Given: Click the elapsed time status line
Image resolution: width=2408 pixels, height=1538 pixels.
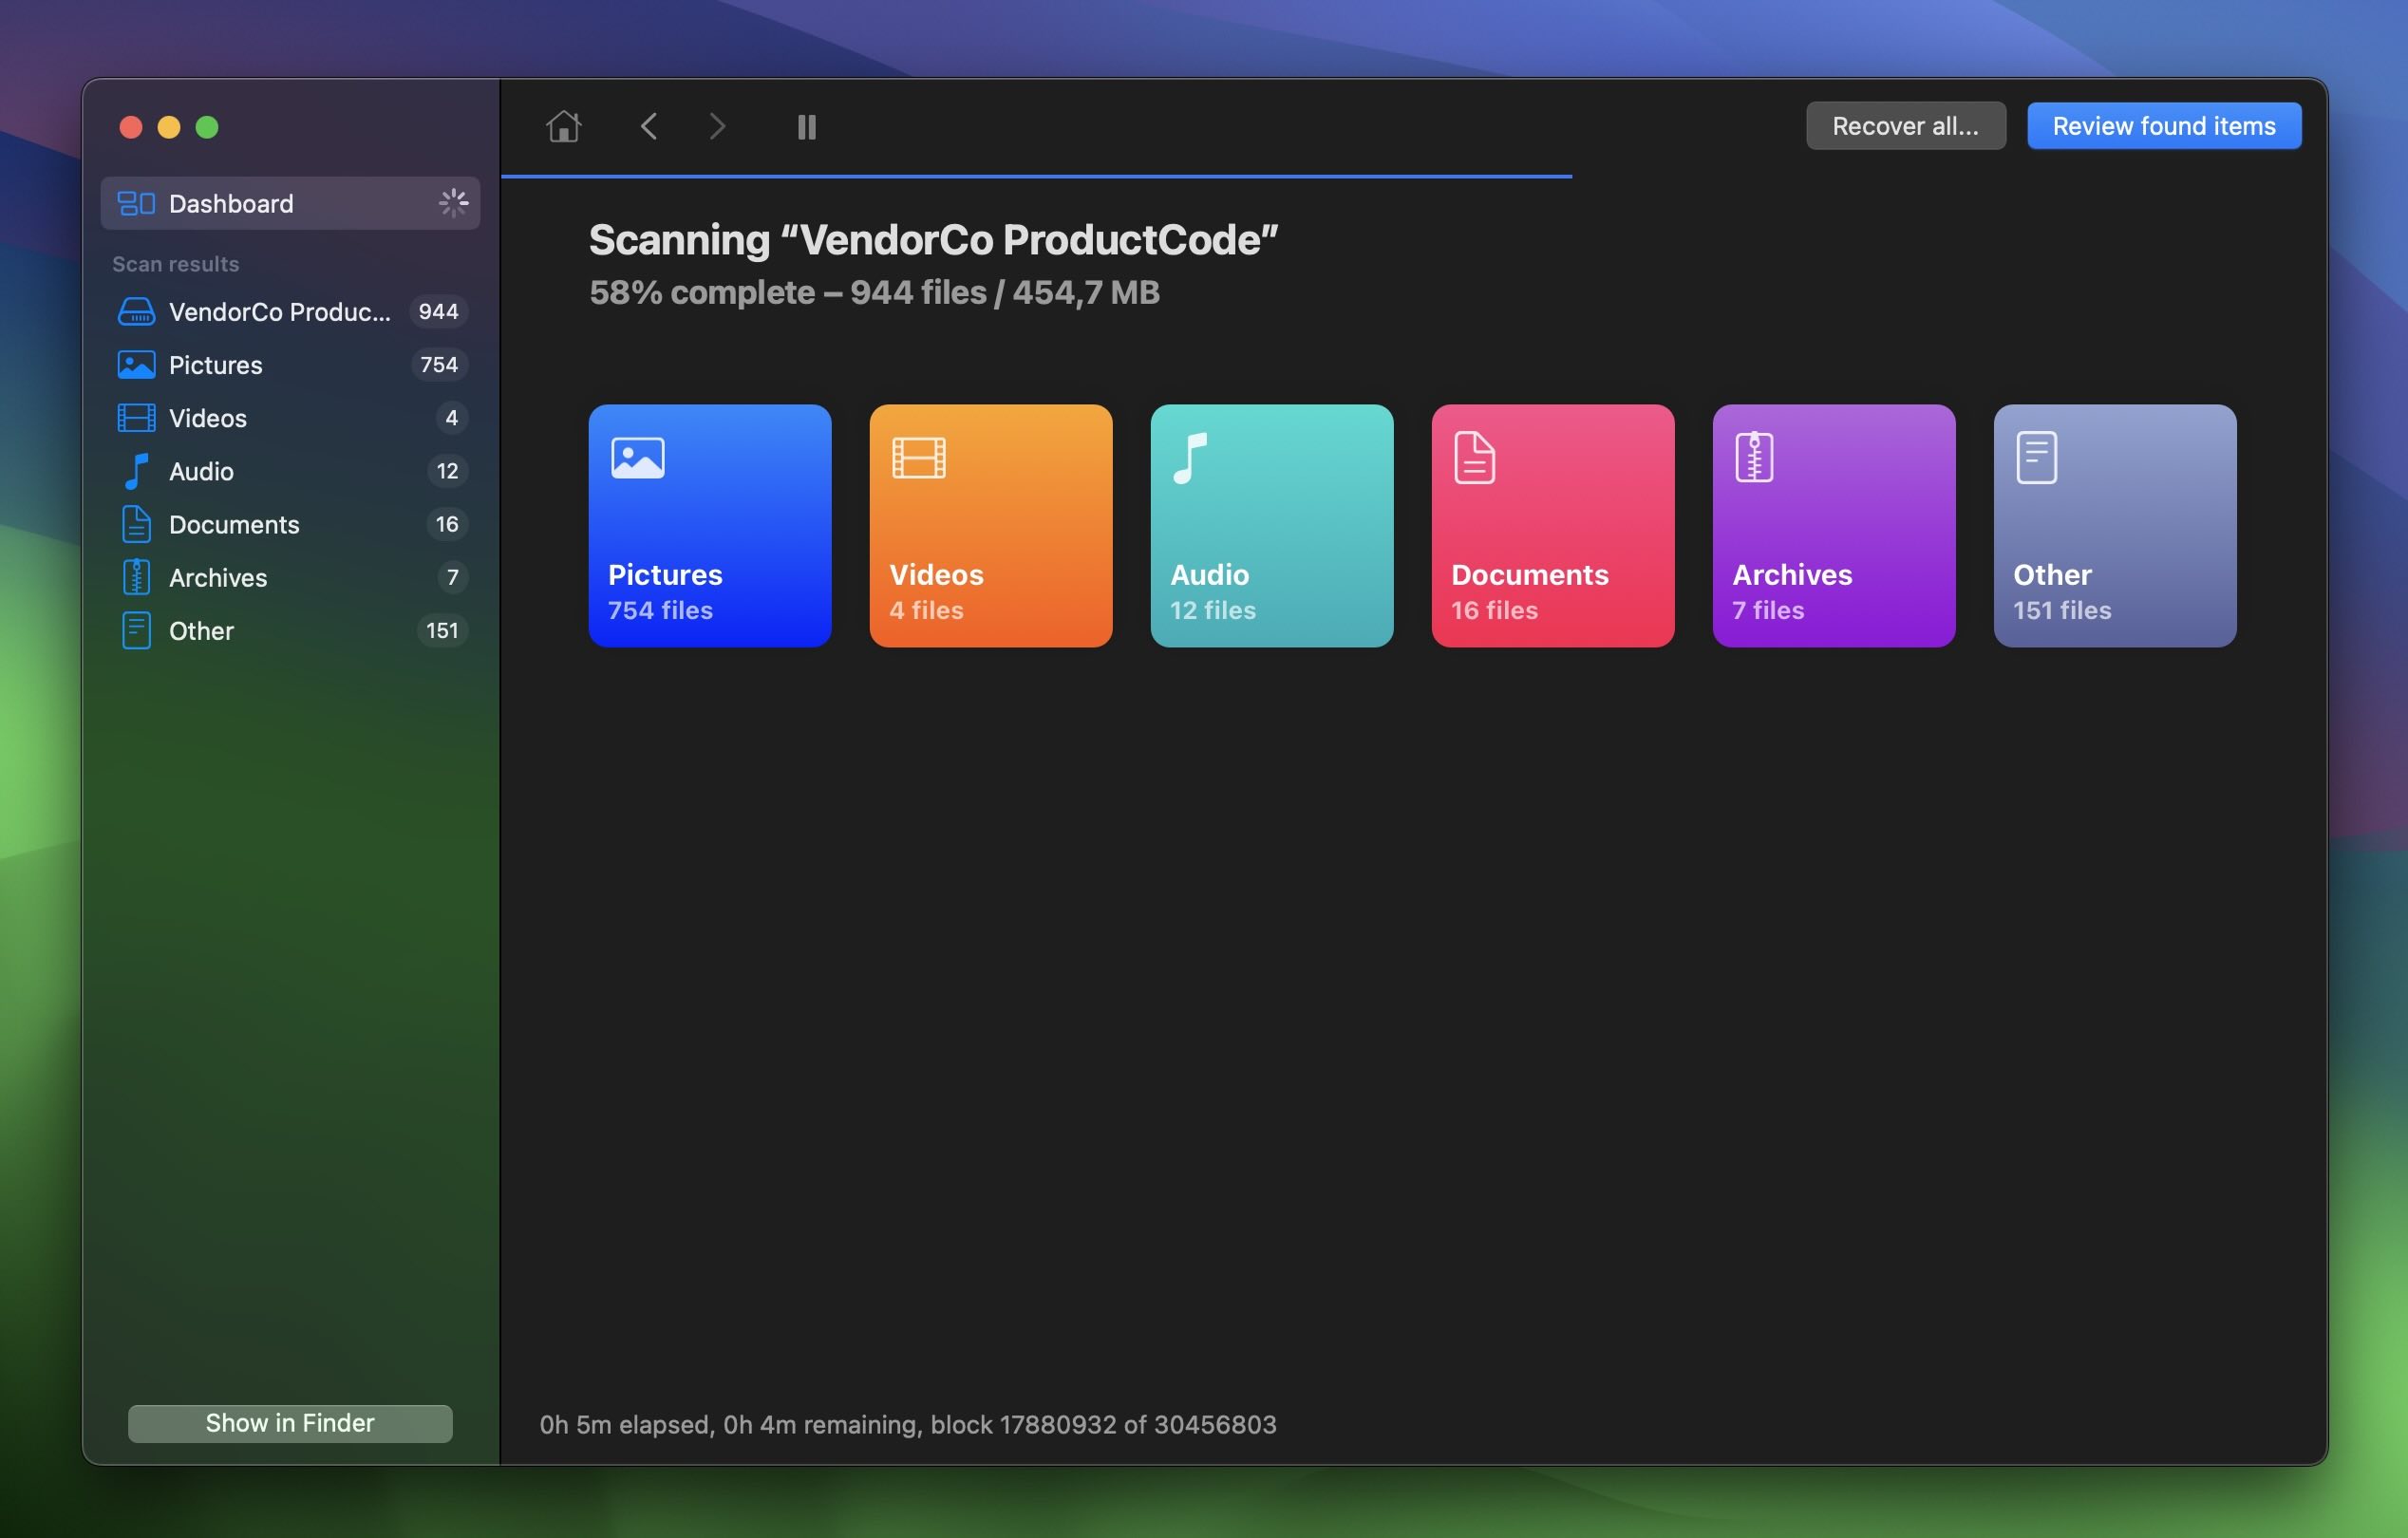Looking at the screenshot, I should point(908,1424).
